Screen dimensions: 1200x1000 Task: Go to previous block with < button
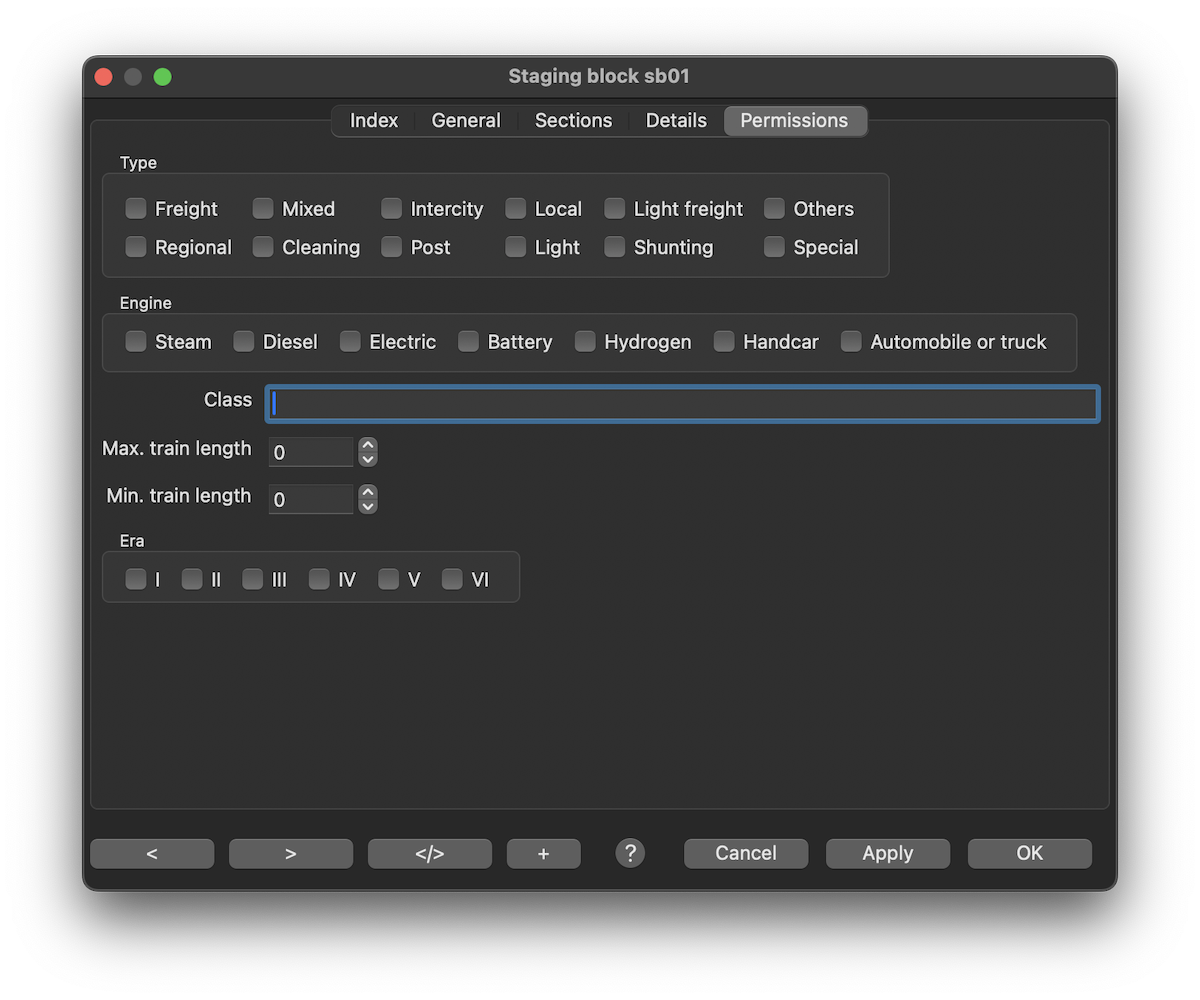pyautogui.click(x=152, y=853)
